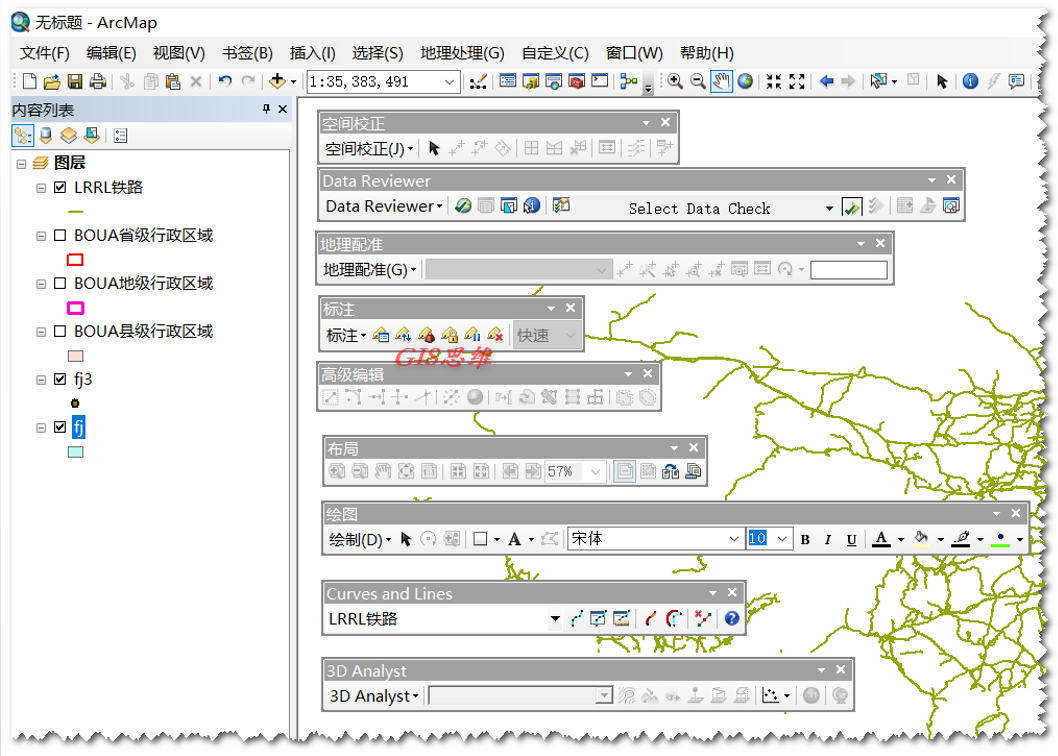Uncheck the LRRL铁路 layer checkbox

[60, 187]
